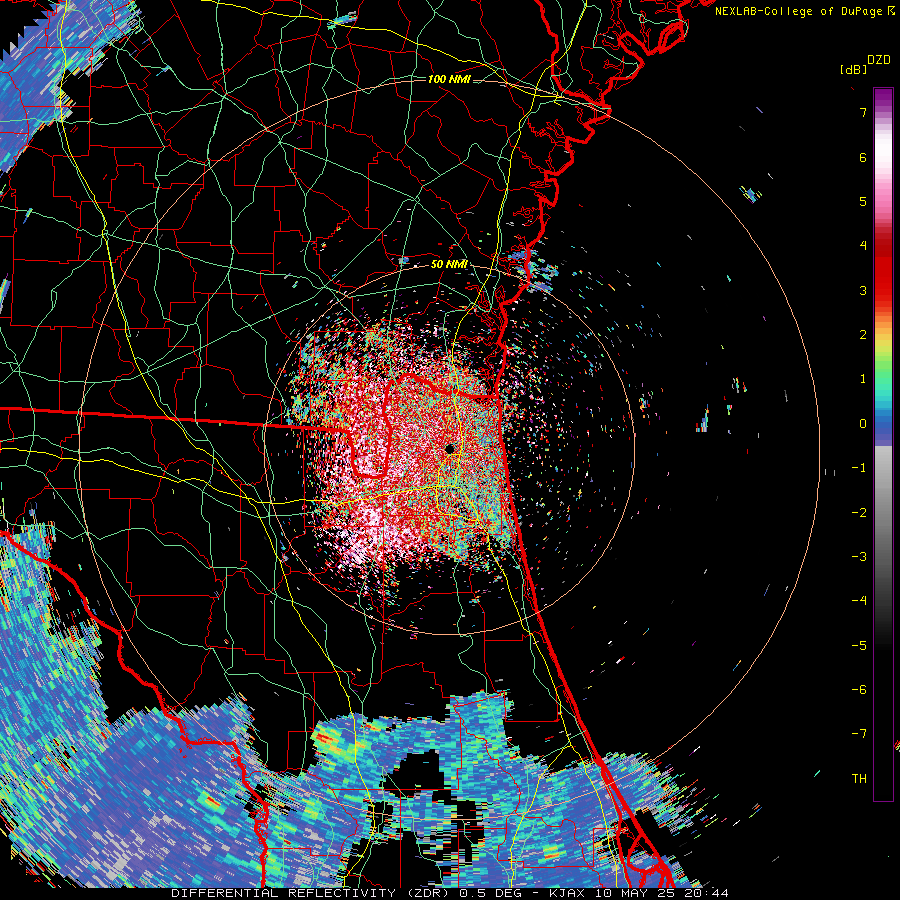Select the 4 dB tick label

[863, 246]
